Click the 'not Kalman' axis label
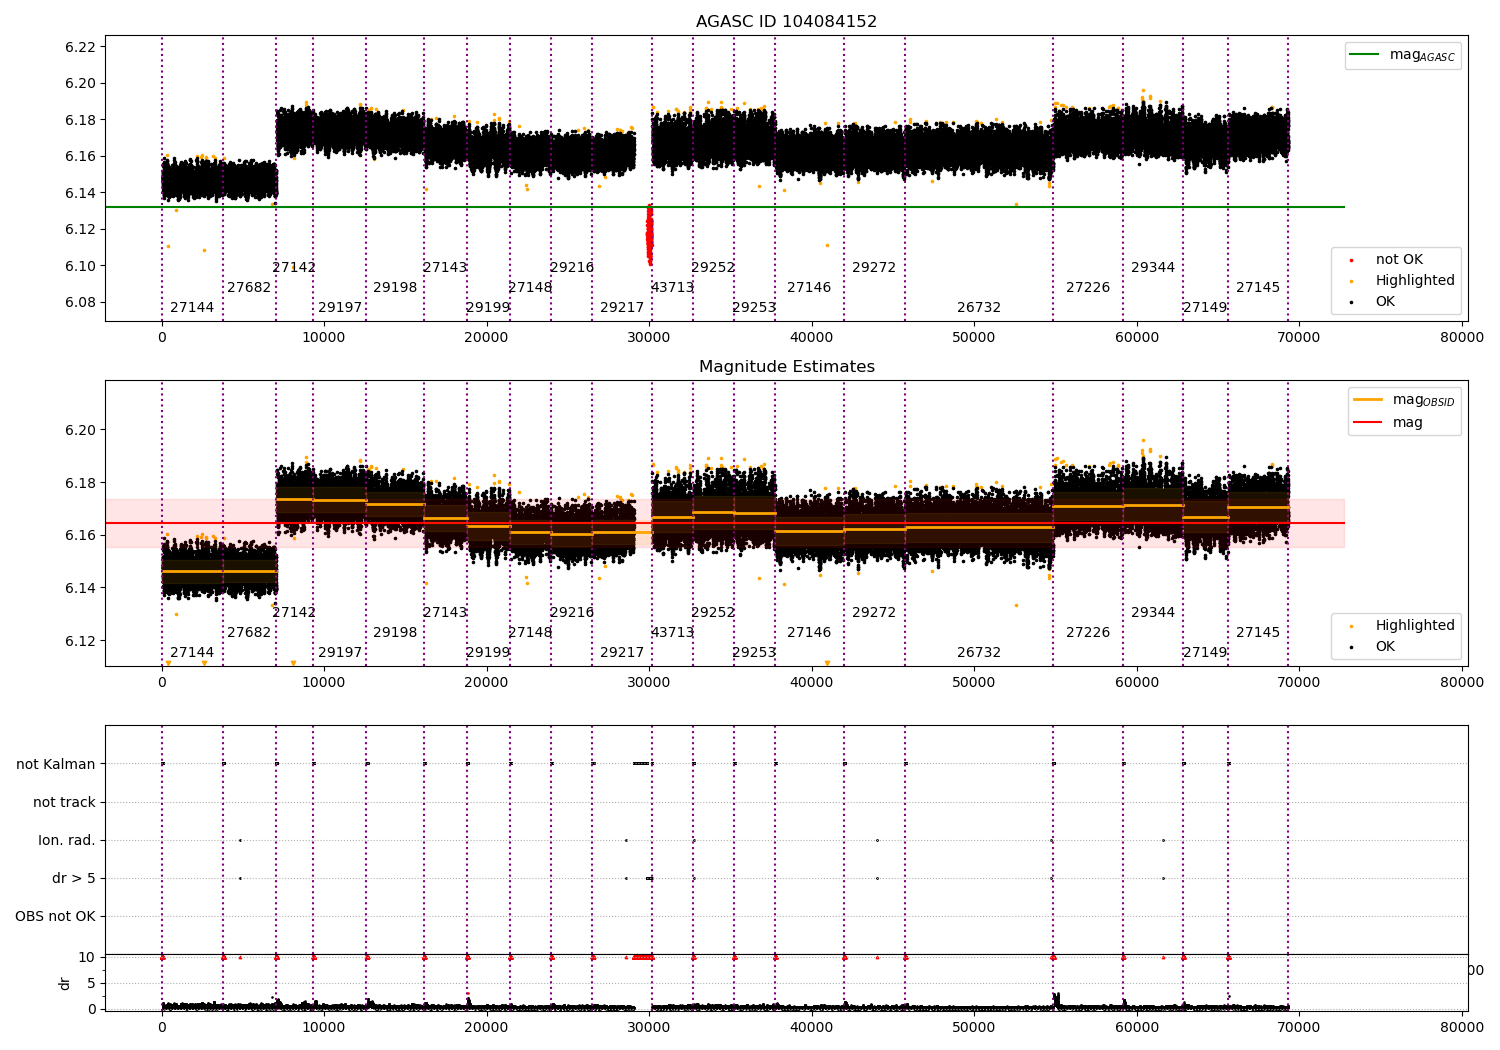 point(56,764)
